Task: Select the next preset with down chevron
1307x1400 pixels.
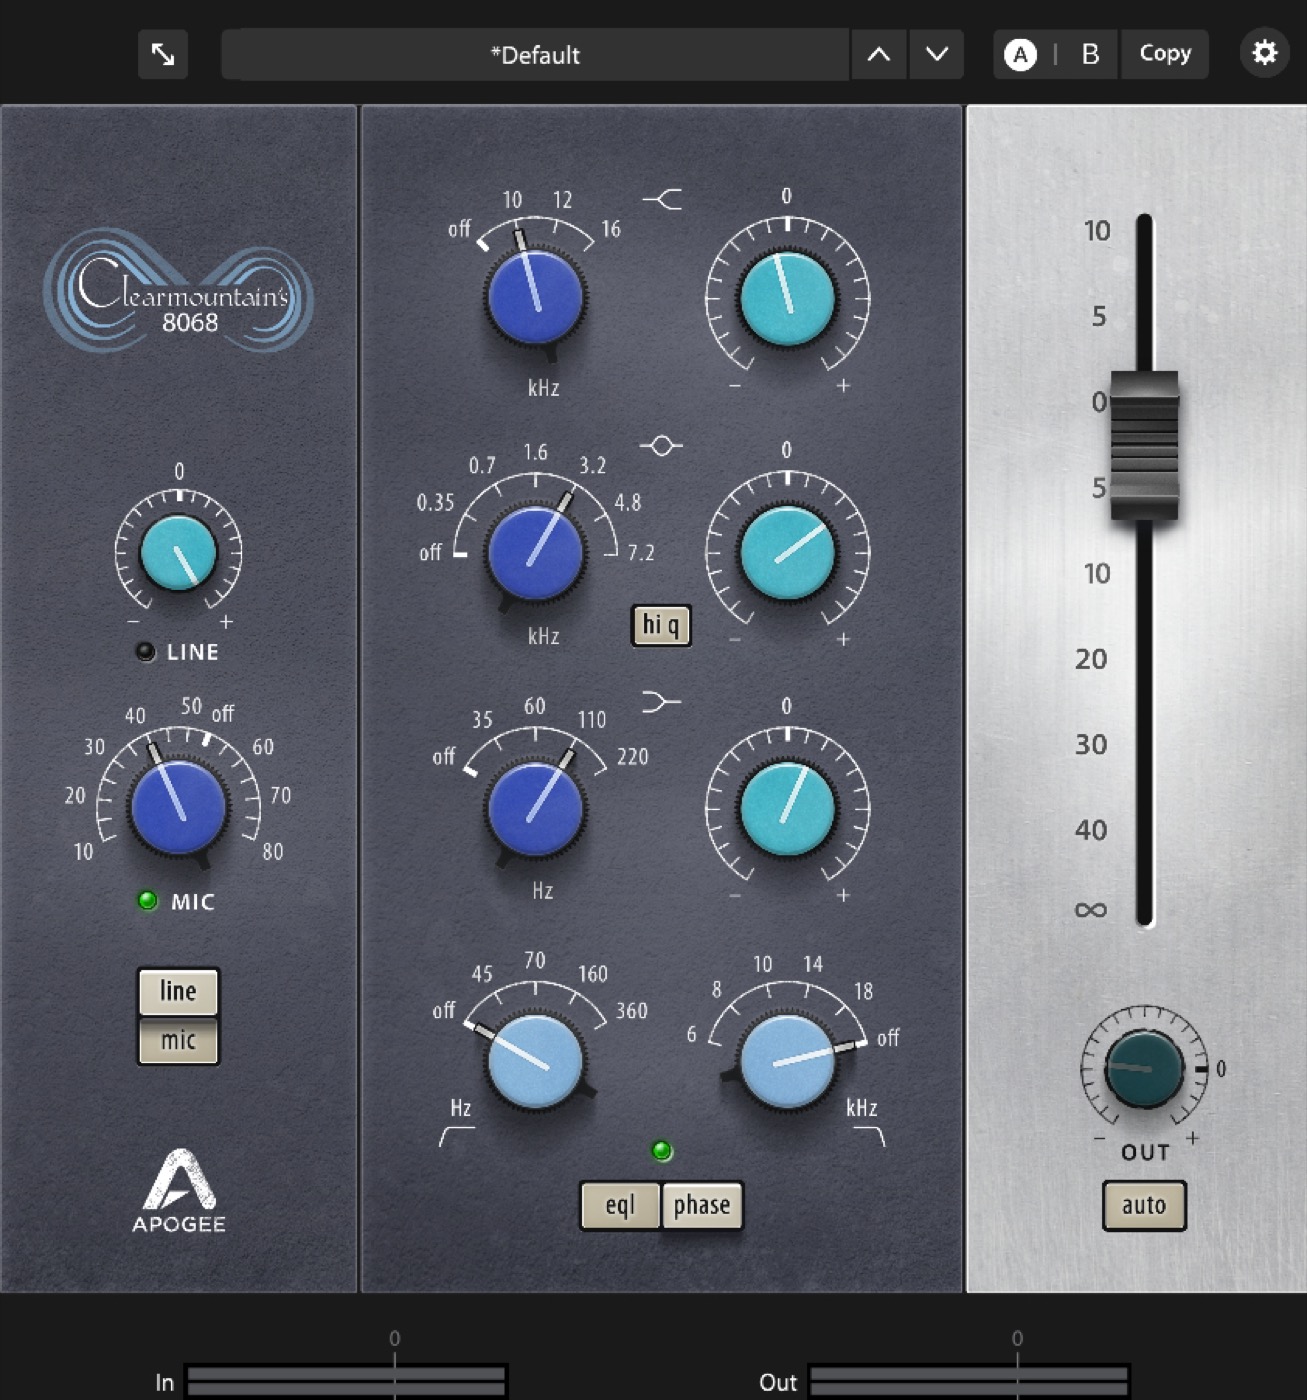Action: [937, 54]
